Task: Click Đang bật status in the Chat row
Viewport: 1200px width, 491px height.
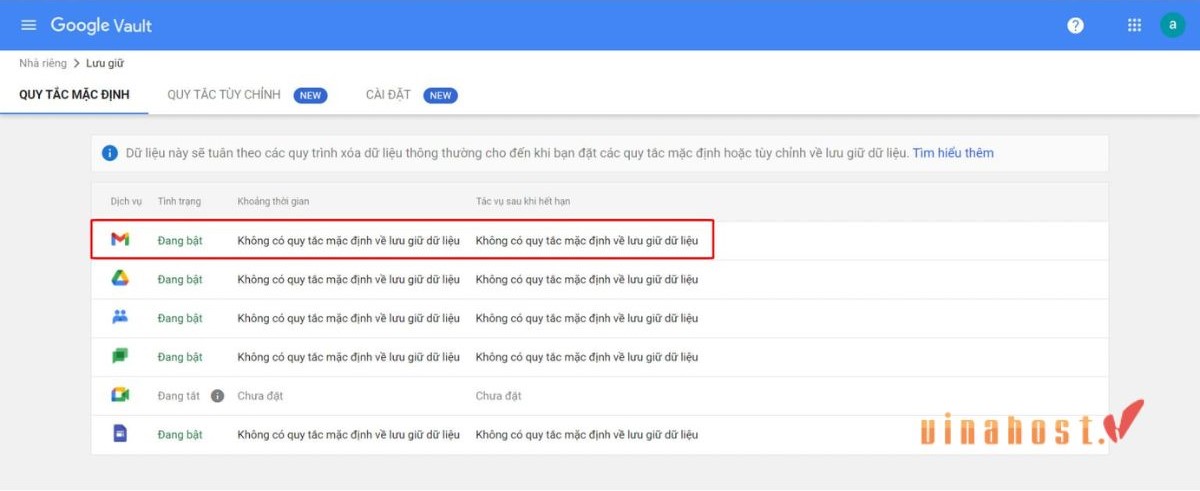Action: pos(180,357)
